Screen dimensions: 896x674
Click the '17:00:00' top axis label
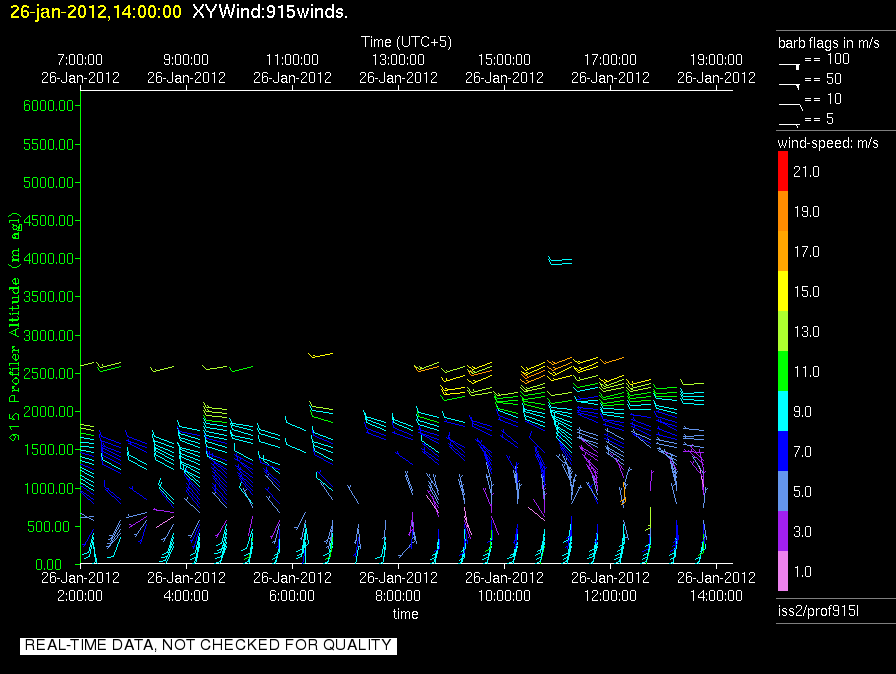coord(610,60)
